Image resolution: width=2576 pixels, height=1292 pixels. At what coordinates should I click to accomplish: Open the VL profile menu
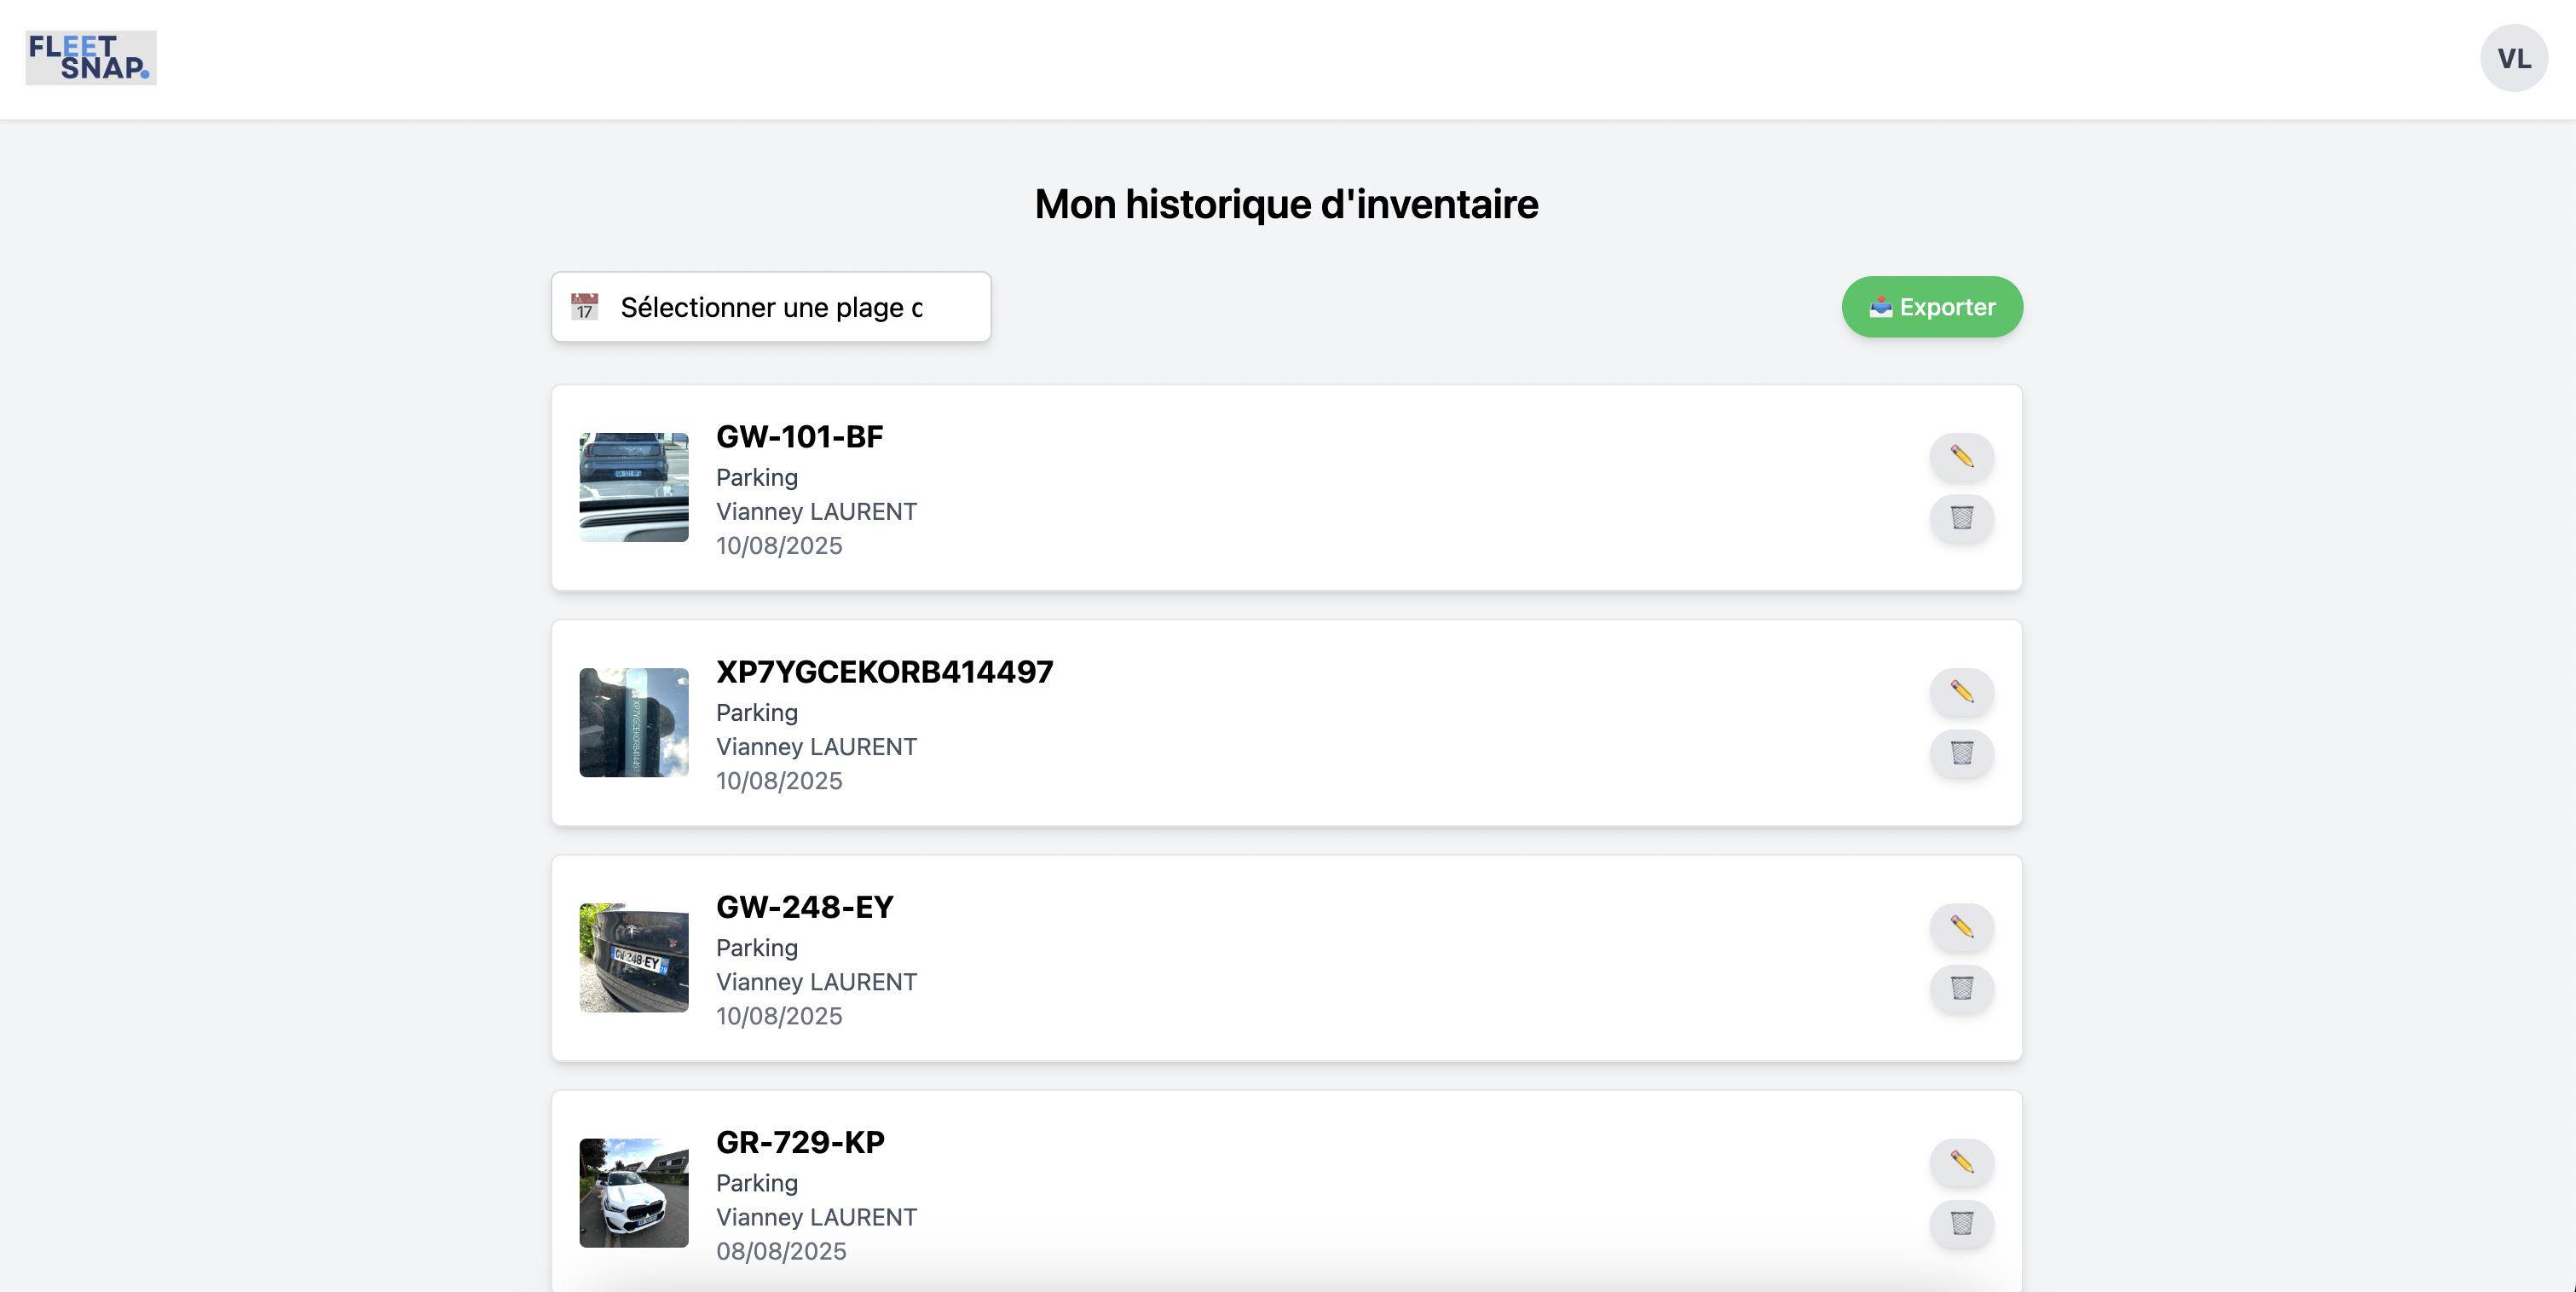pos(2514,58)
